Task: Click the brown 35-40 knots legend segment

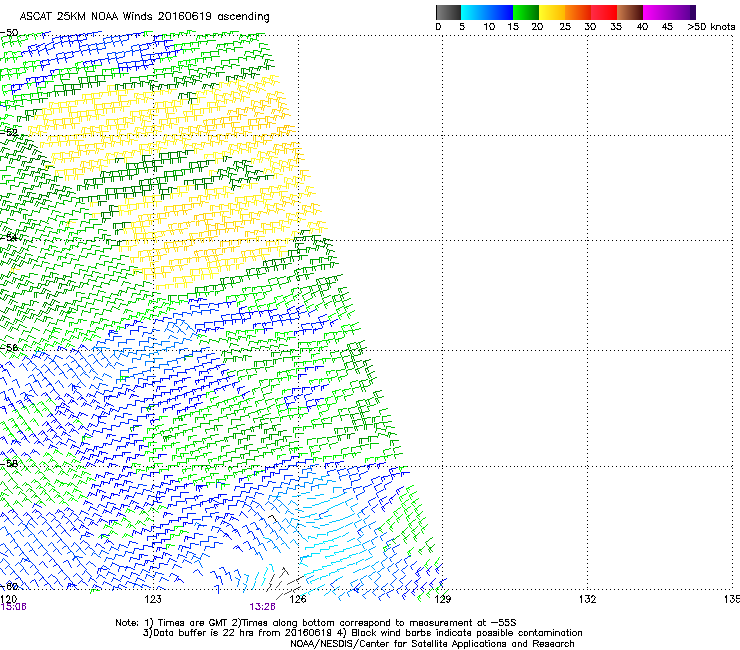Action: coord(630,12)
